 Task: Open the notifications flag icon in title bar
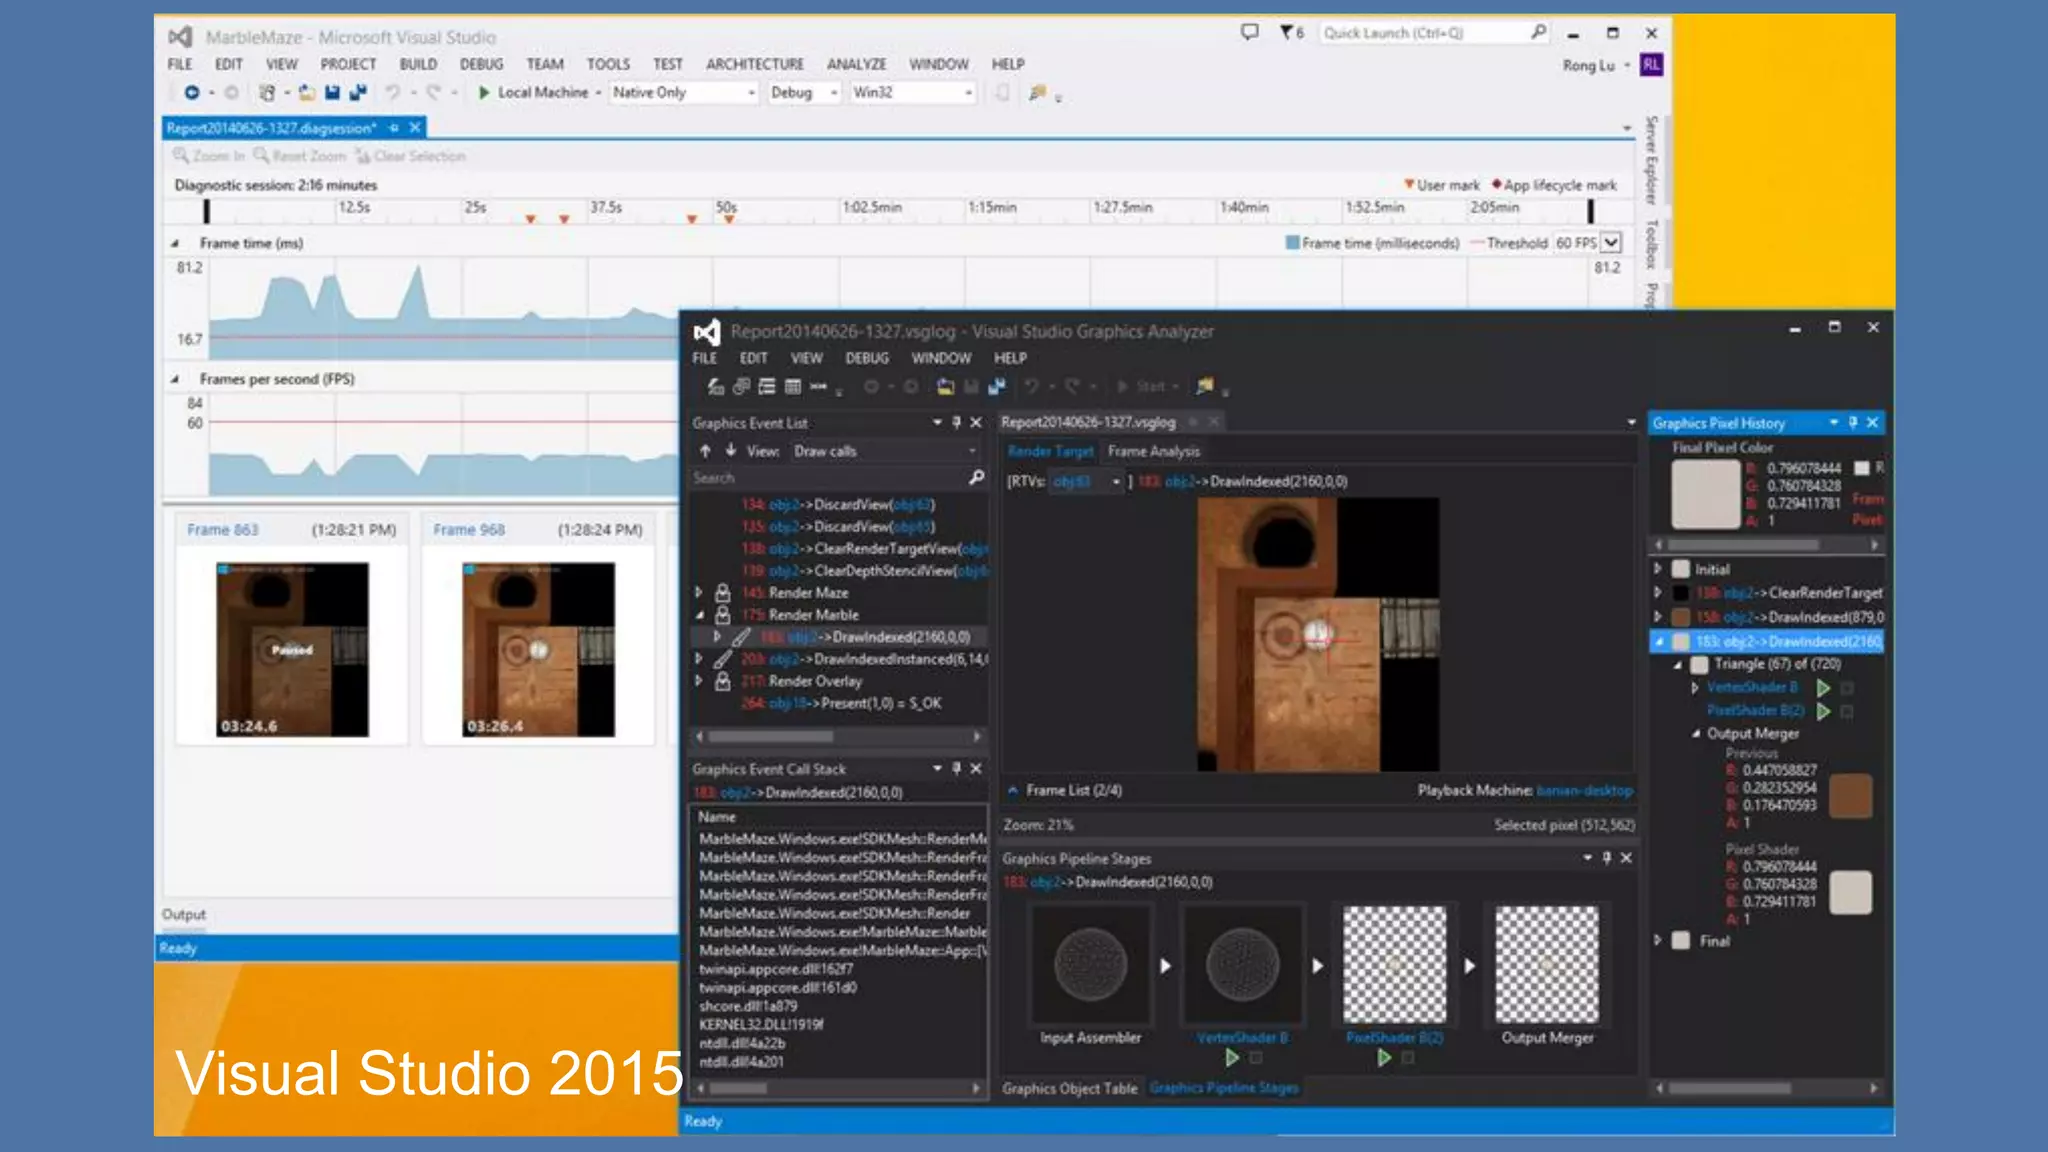[1287, 32]
